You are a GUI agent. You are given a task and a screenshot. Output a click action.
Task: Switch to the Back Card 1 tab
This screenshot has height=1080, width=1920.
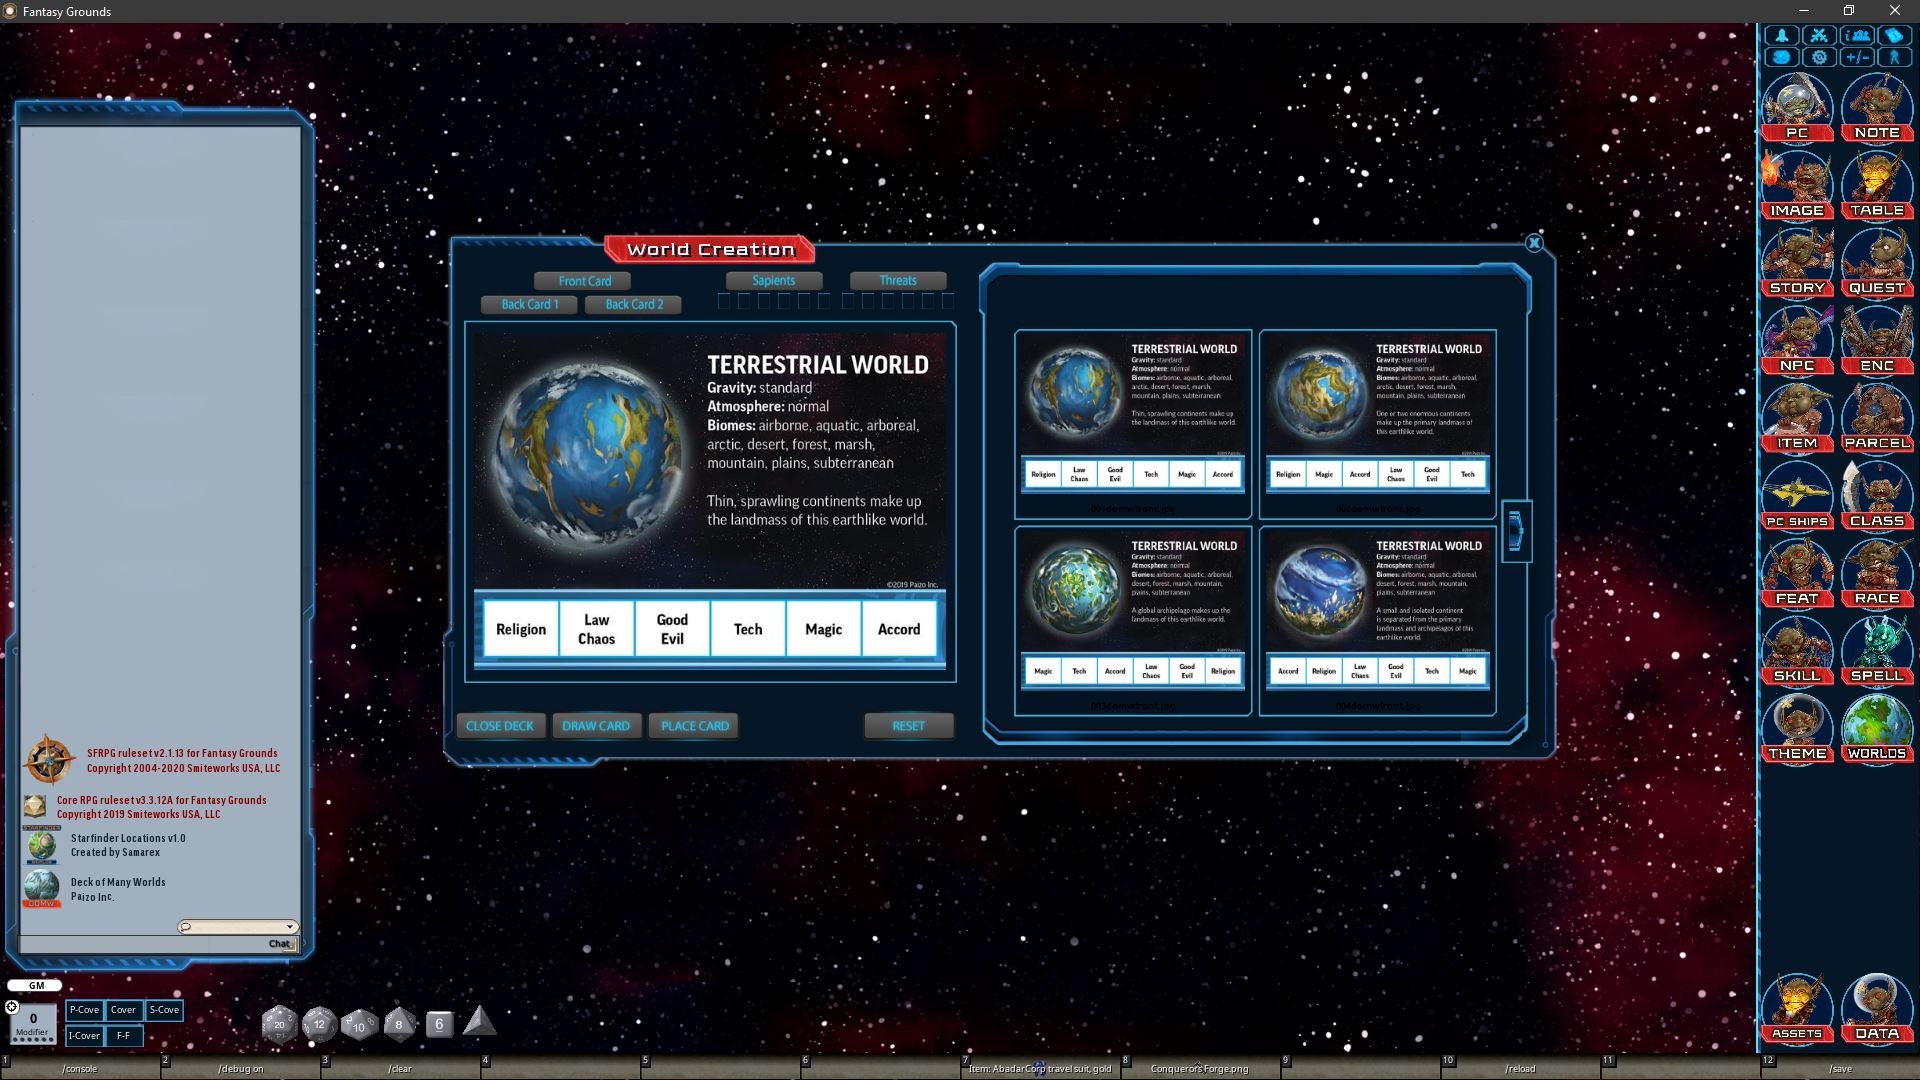click(529, 304)
